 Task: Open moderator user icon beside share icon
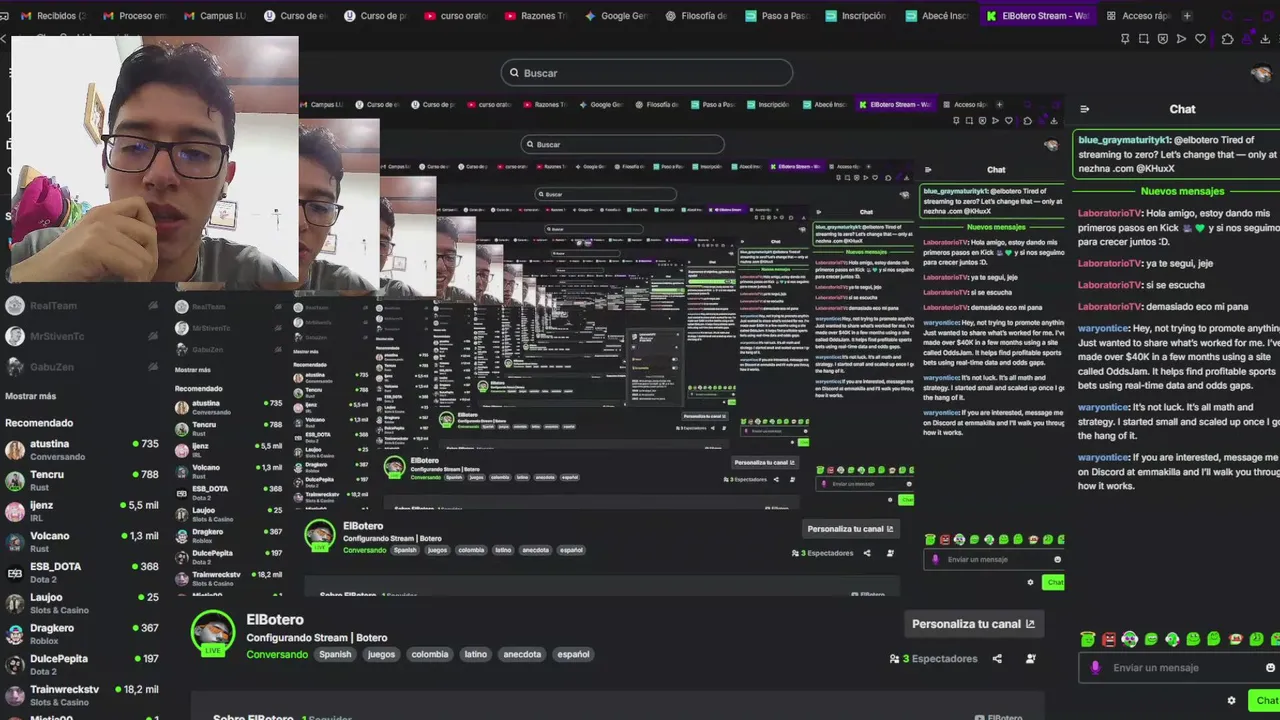(1031, 659)
